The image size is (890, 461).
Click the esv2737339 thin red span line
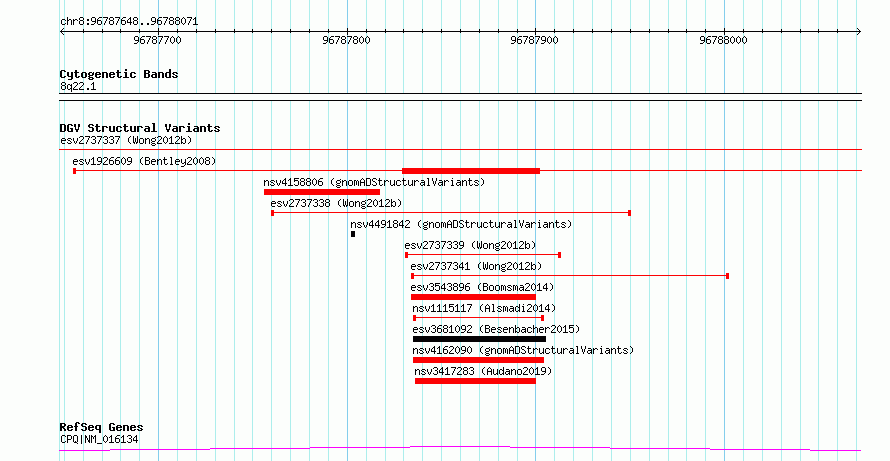coord(483,255)
